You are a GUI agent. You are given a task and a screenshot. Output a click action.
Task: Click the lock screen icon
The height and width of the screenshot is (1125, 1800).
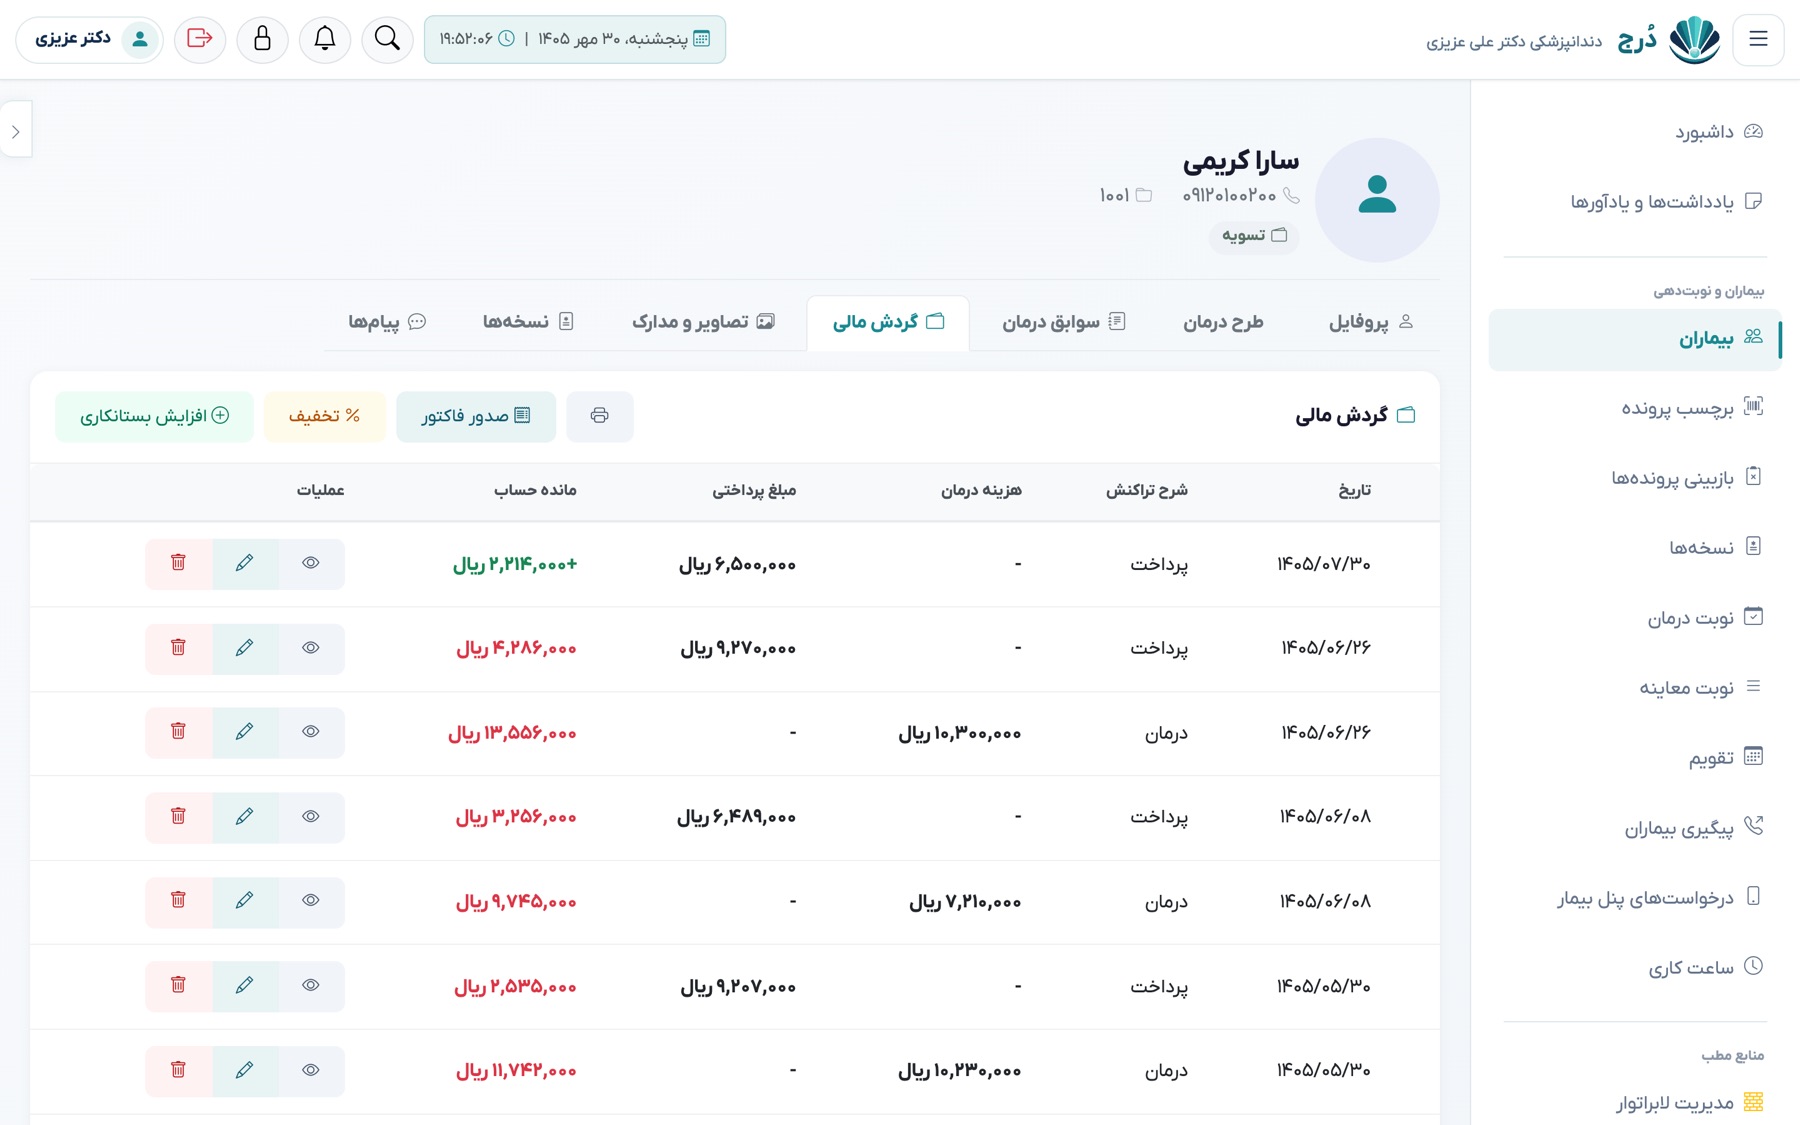pyautogui.click(x=262, y=39)
